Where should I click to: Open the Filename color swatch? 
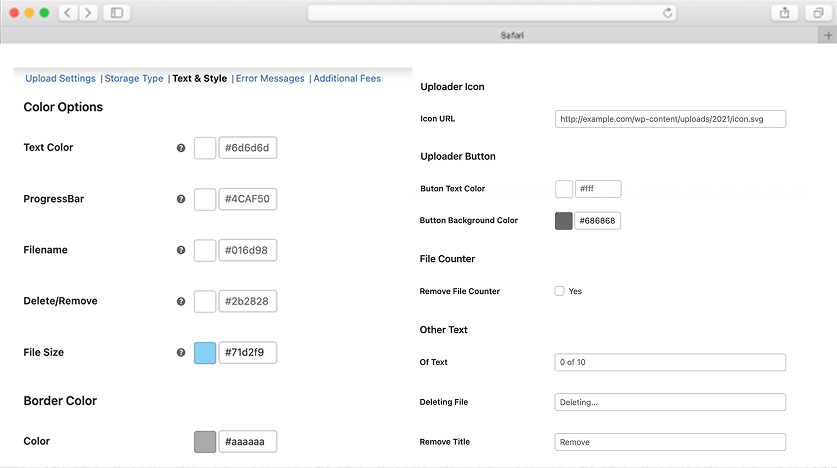click(205, 250)
